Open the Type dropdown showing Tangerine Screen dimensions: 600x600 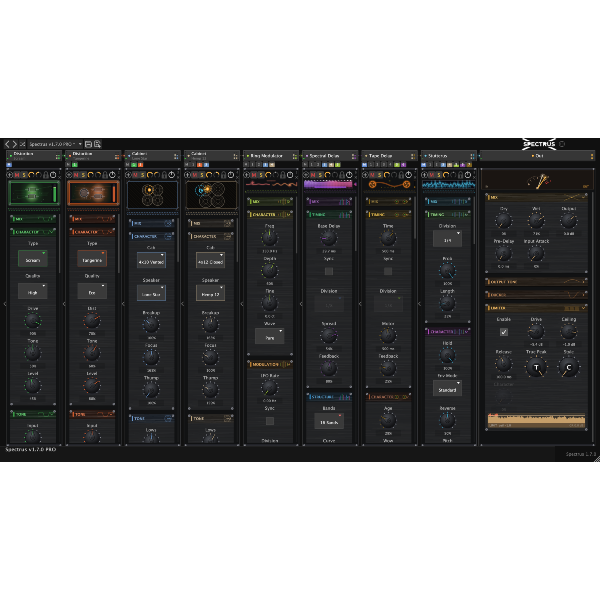pyautogui.click(x=92, y=259)
